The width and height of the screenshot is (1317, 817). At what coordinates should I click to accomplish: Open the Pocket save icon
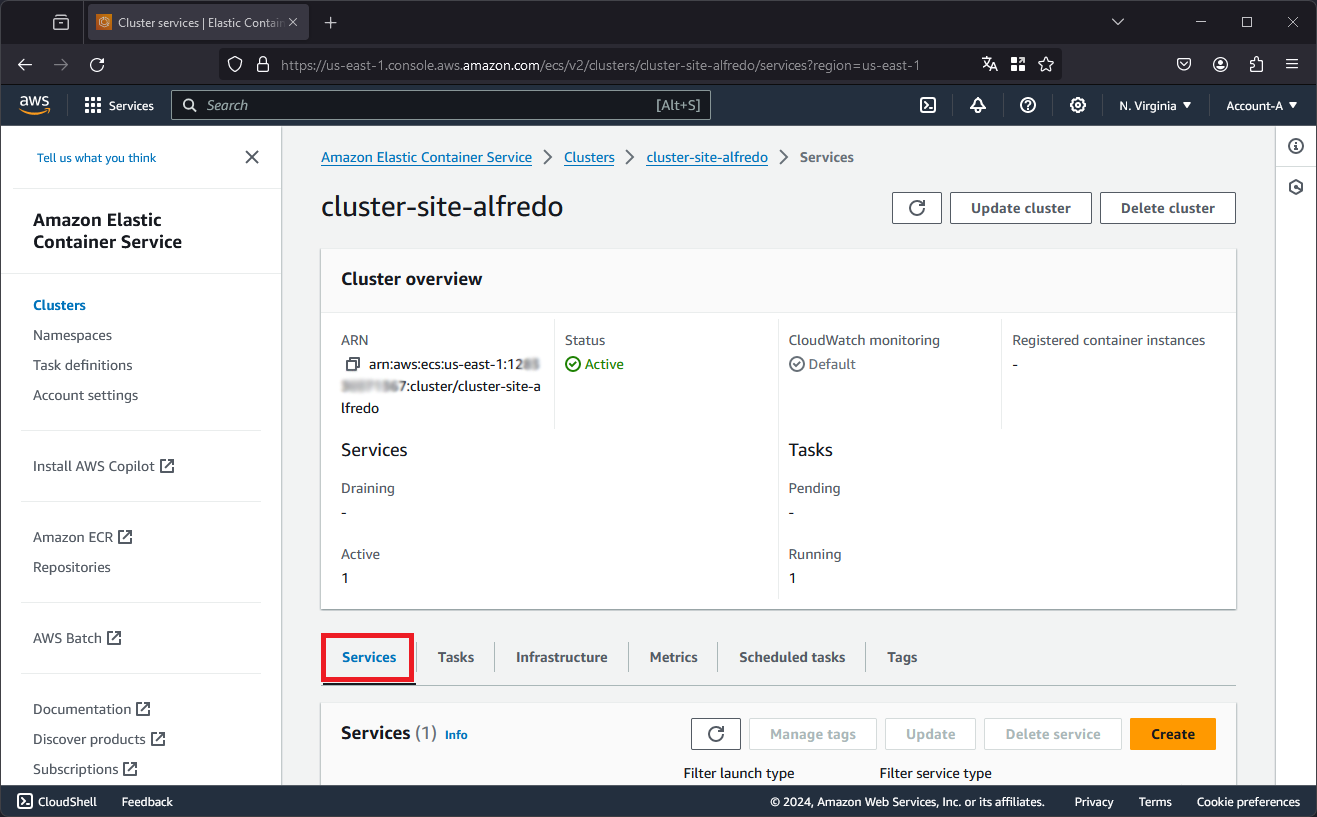[1184, 64]
